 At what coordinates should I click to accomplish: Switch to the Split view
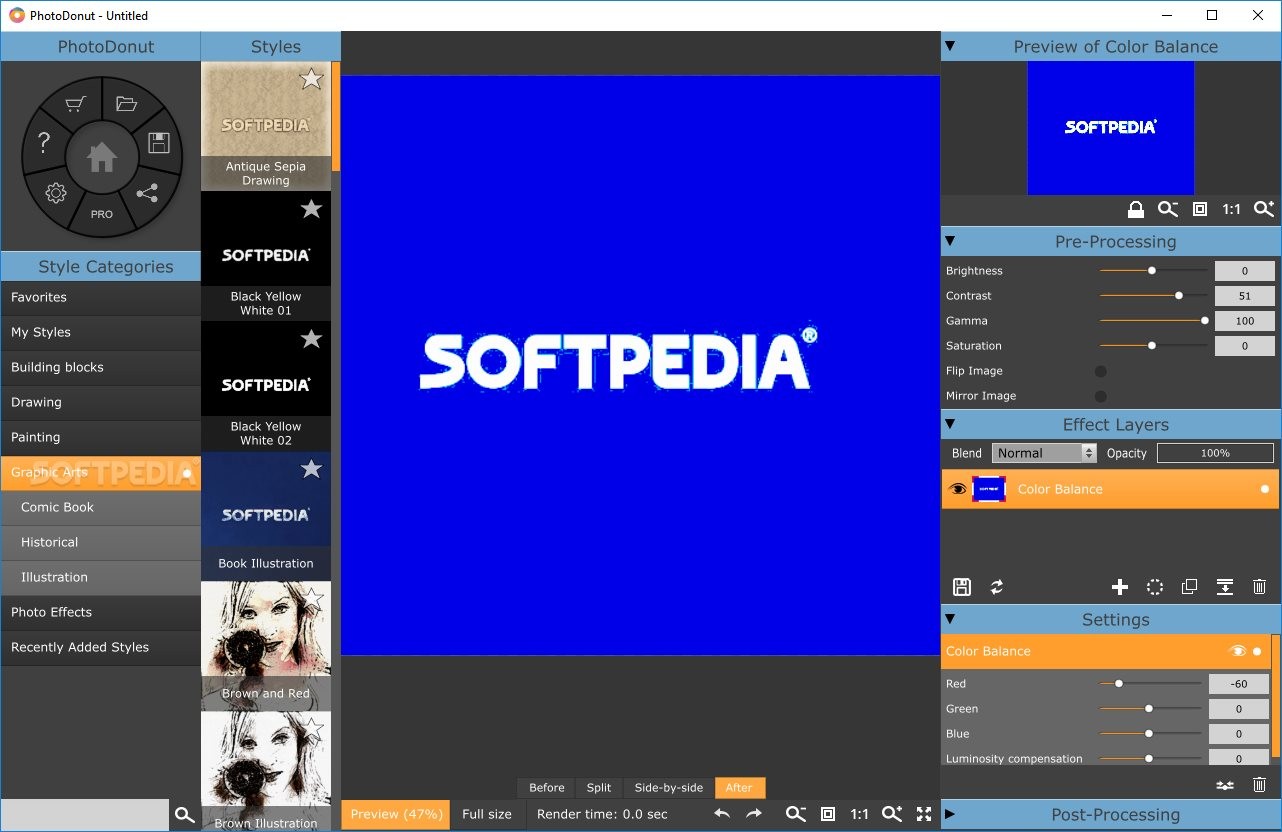coord(599,788)
